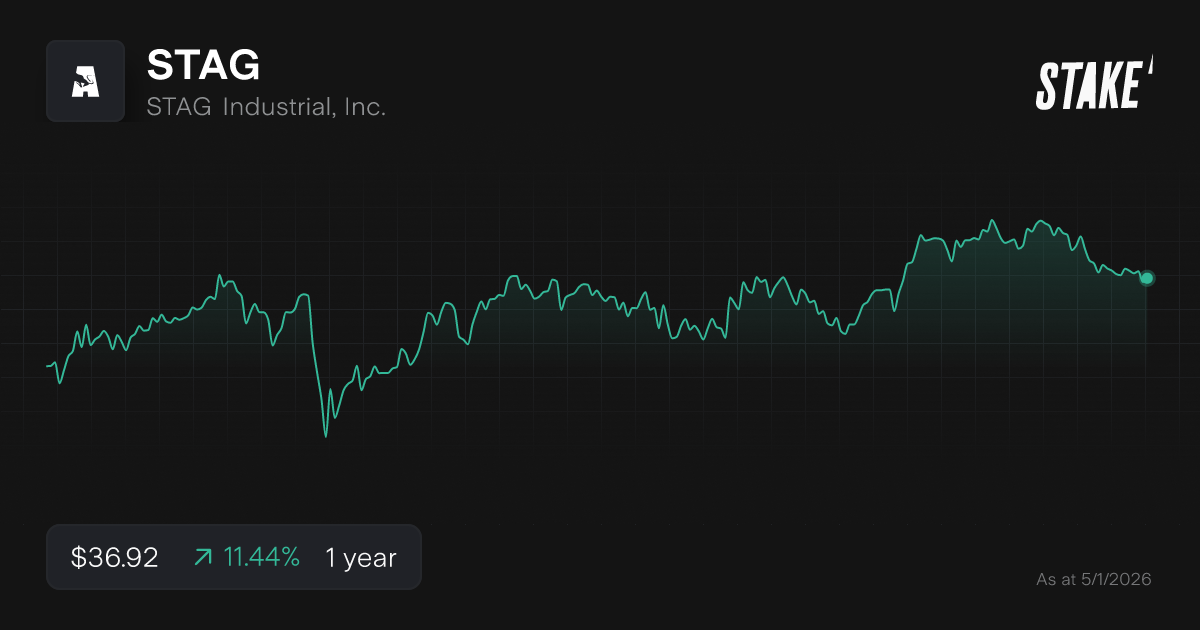
Task: Toggle the price display showing $36.92
Action: 115,557
